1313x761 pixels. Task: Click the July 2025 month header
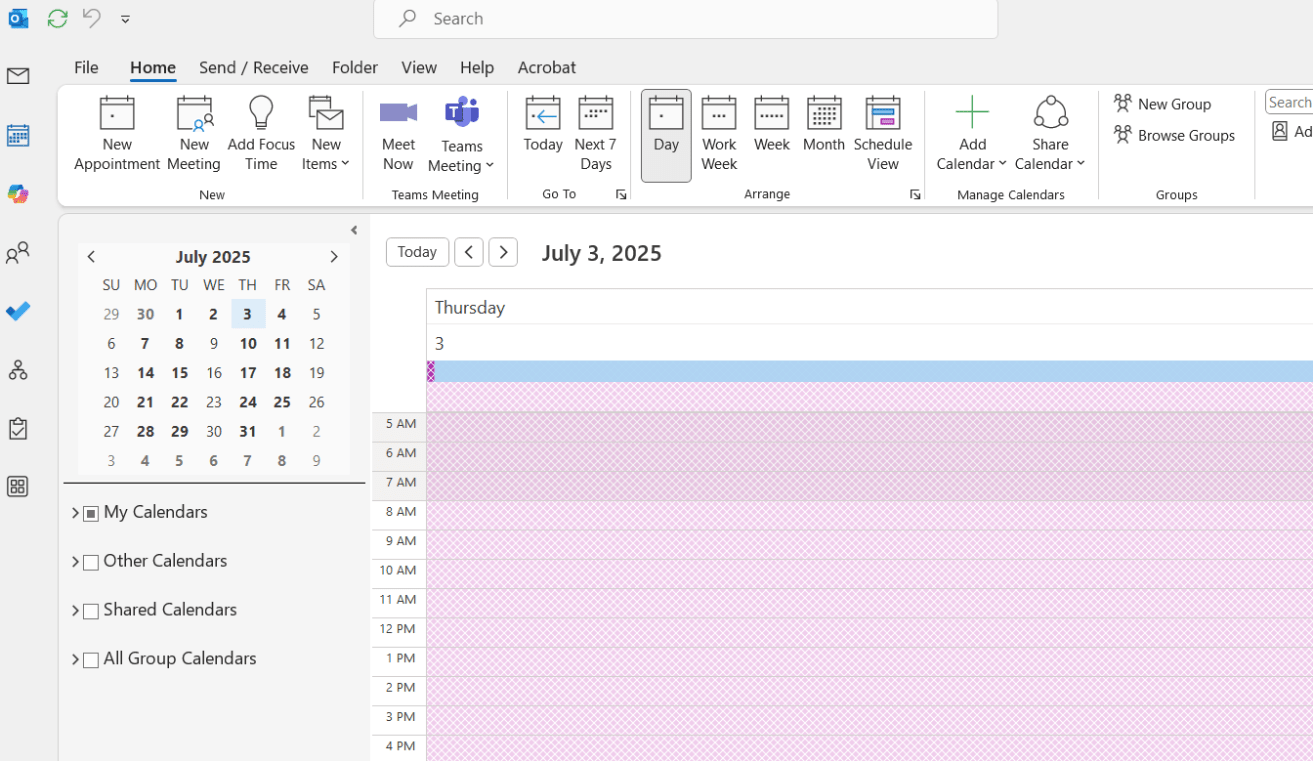pos(213,257)
